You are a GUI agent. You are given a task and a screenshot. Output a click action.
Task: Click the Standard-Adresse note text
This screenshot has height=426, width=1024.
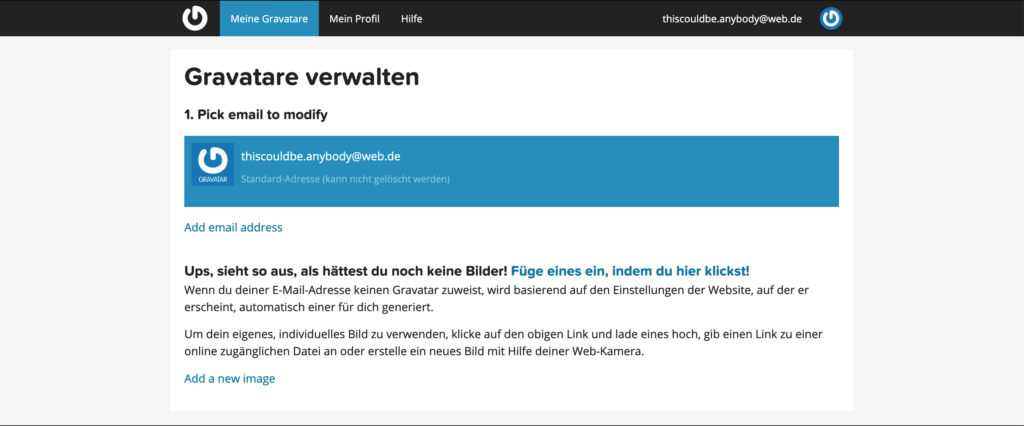[x=345, y=178]
